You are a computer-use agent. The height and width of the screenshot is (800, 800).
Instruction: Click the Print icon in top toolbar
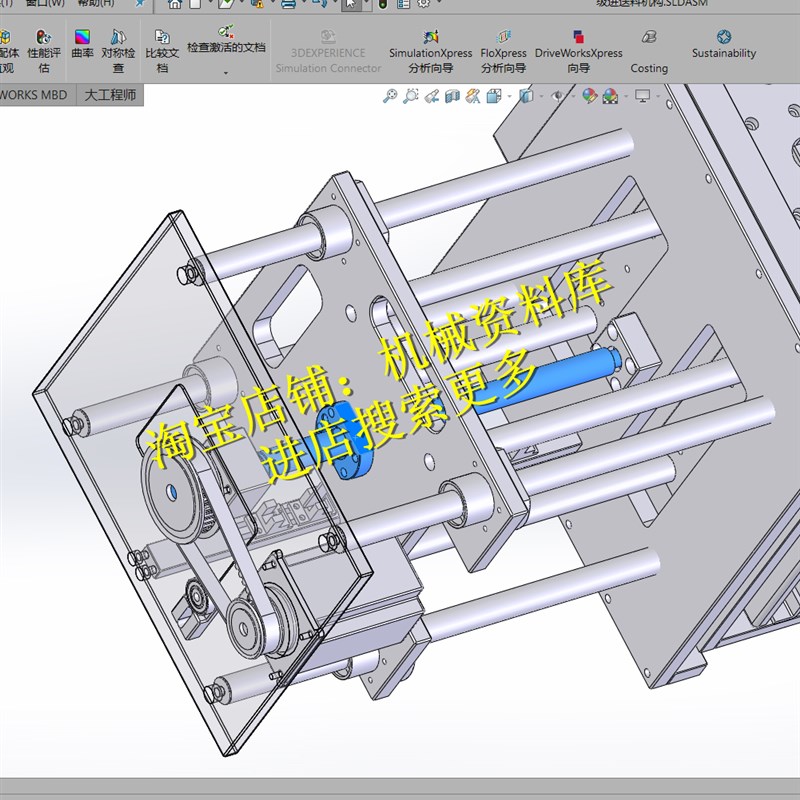pyautogui.click(x=289, y=4)
